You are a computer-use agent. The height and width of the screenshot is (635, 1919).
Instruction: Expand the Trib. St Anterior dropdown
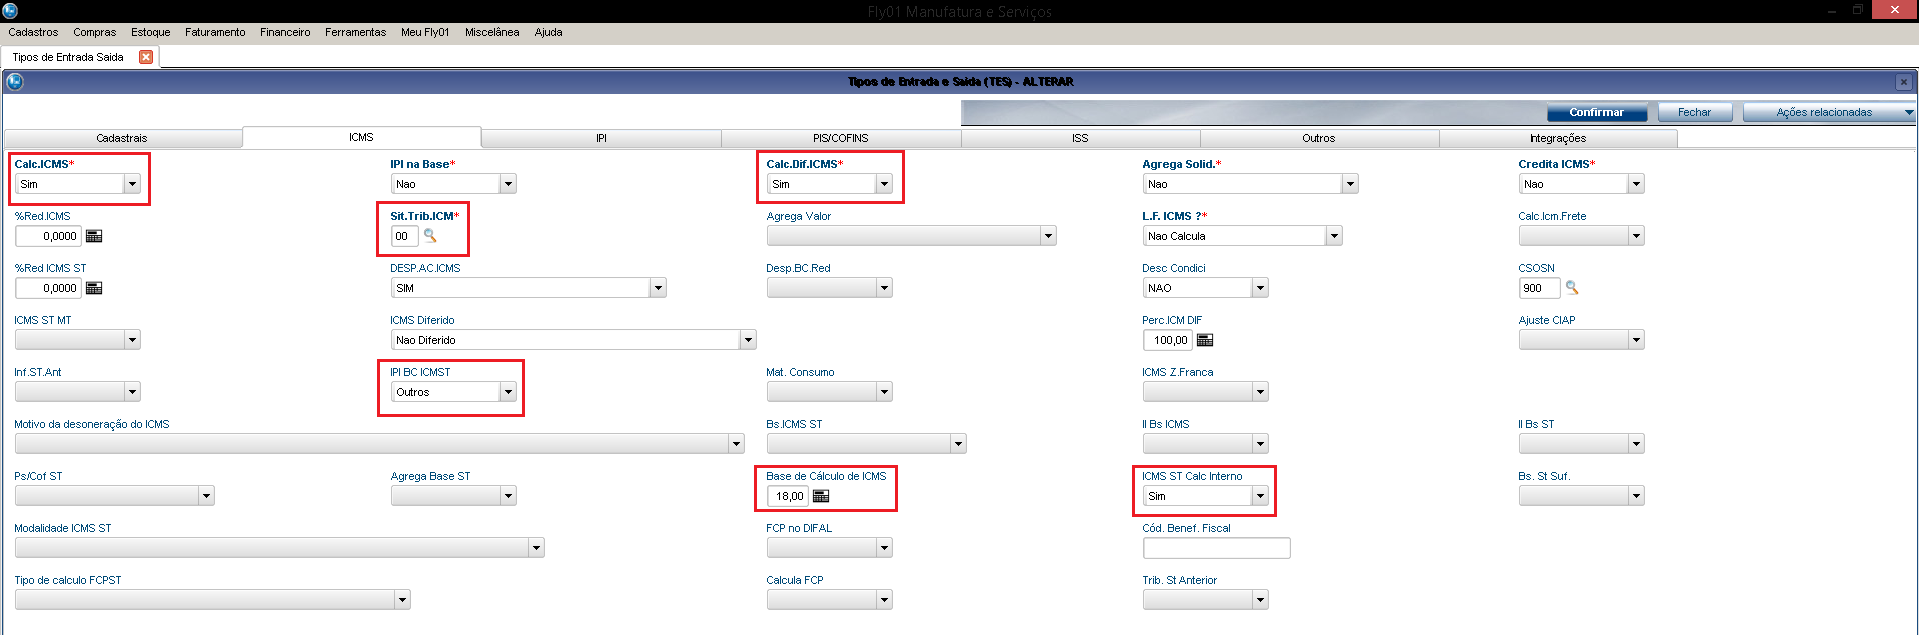click(x=1260, y=600)
